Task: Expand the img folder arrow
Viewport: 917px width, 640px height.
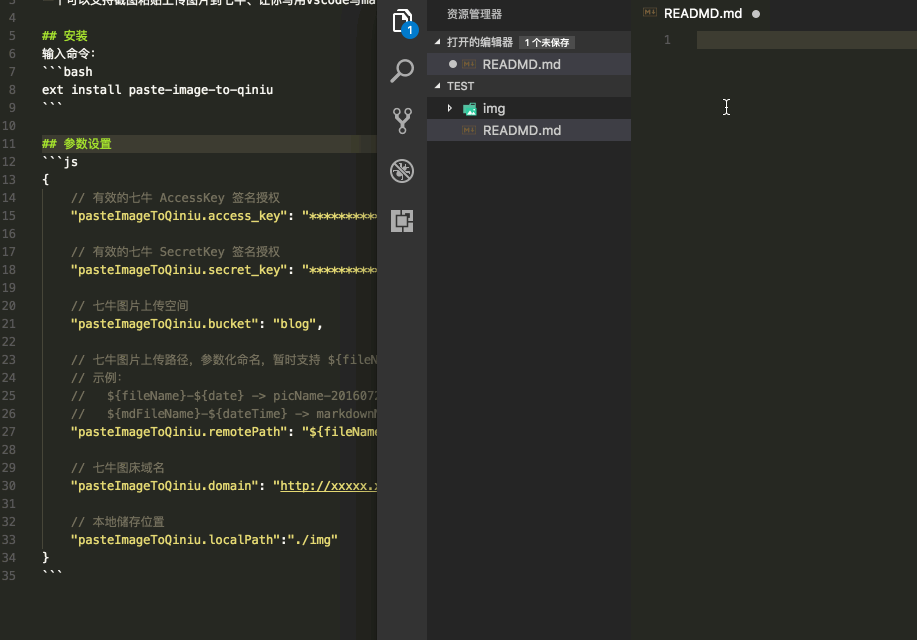Action: [x=449, y=108]
